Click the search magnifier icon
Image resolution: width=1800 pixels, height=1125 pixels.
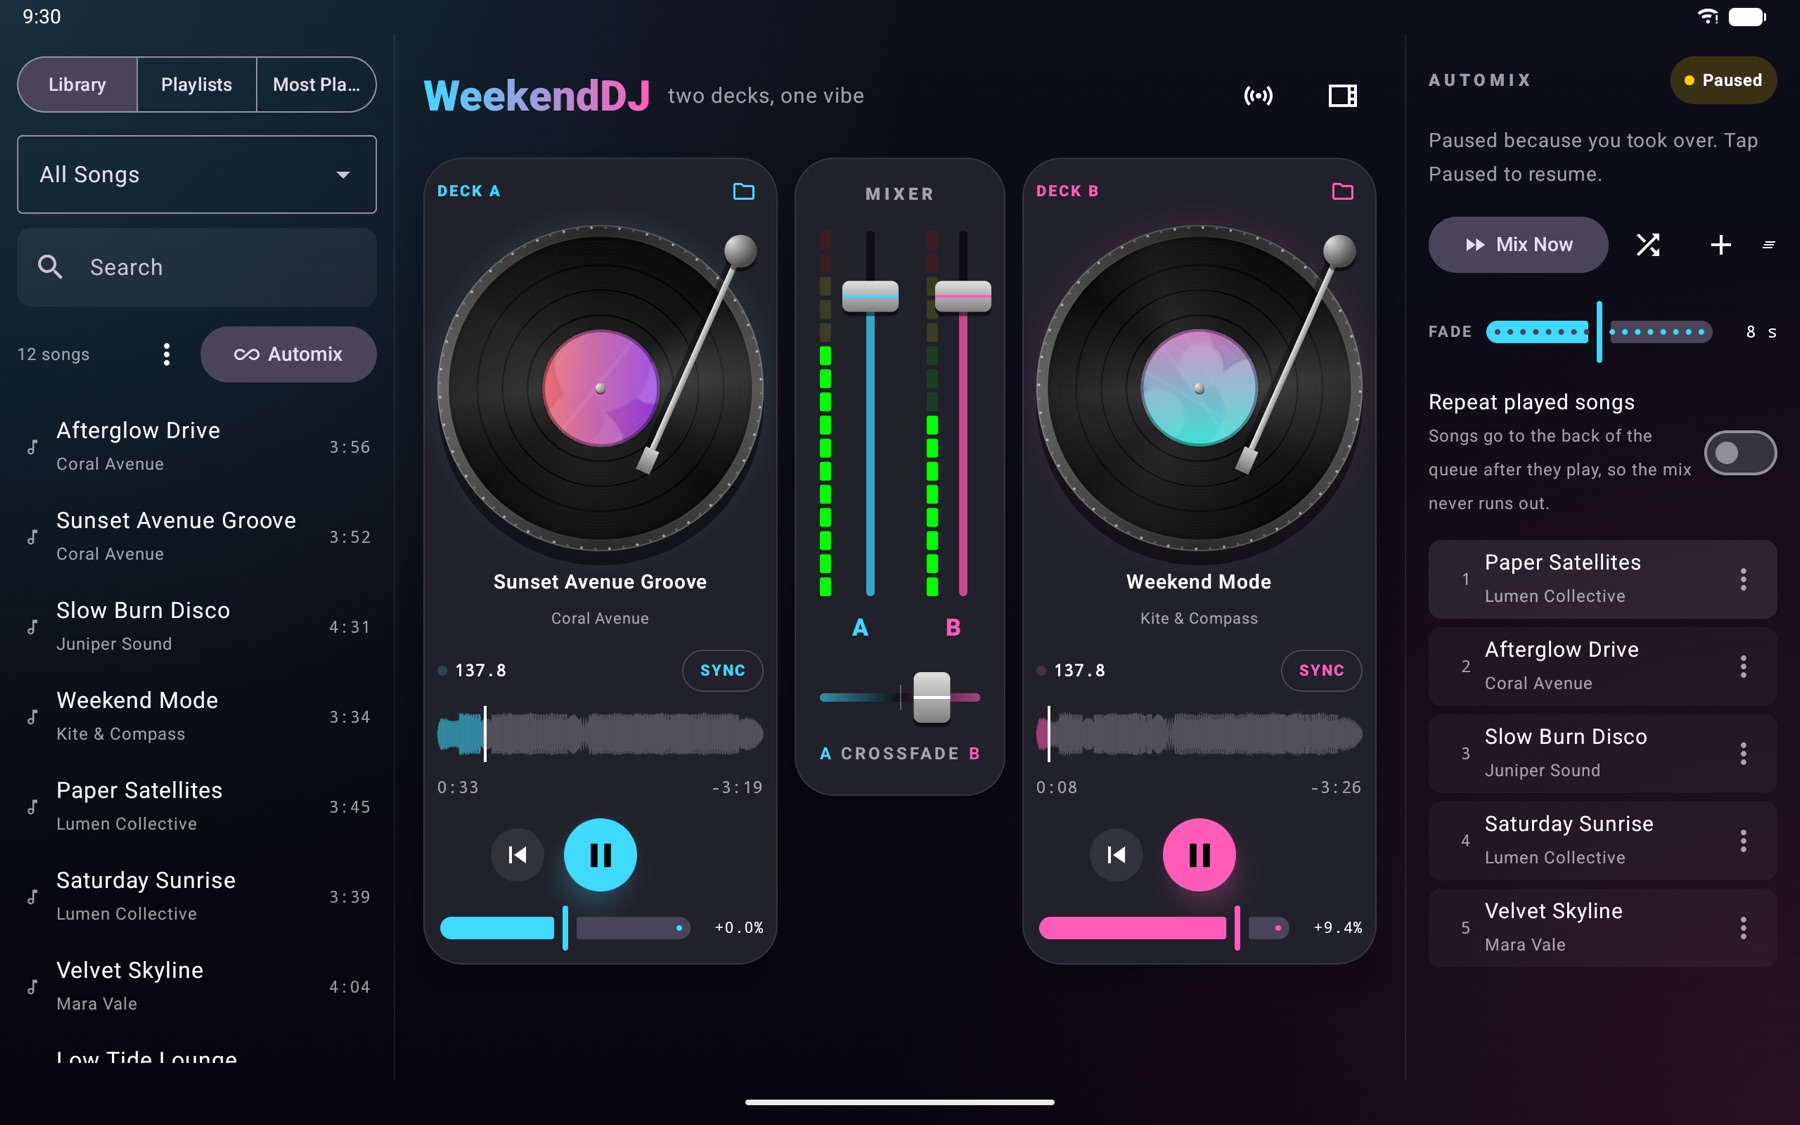point(50,267)
